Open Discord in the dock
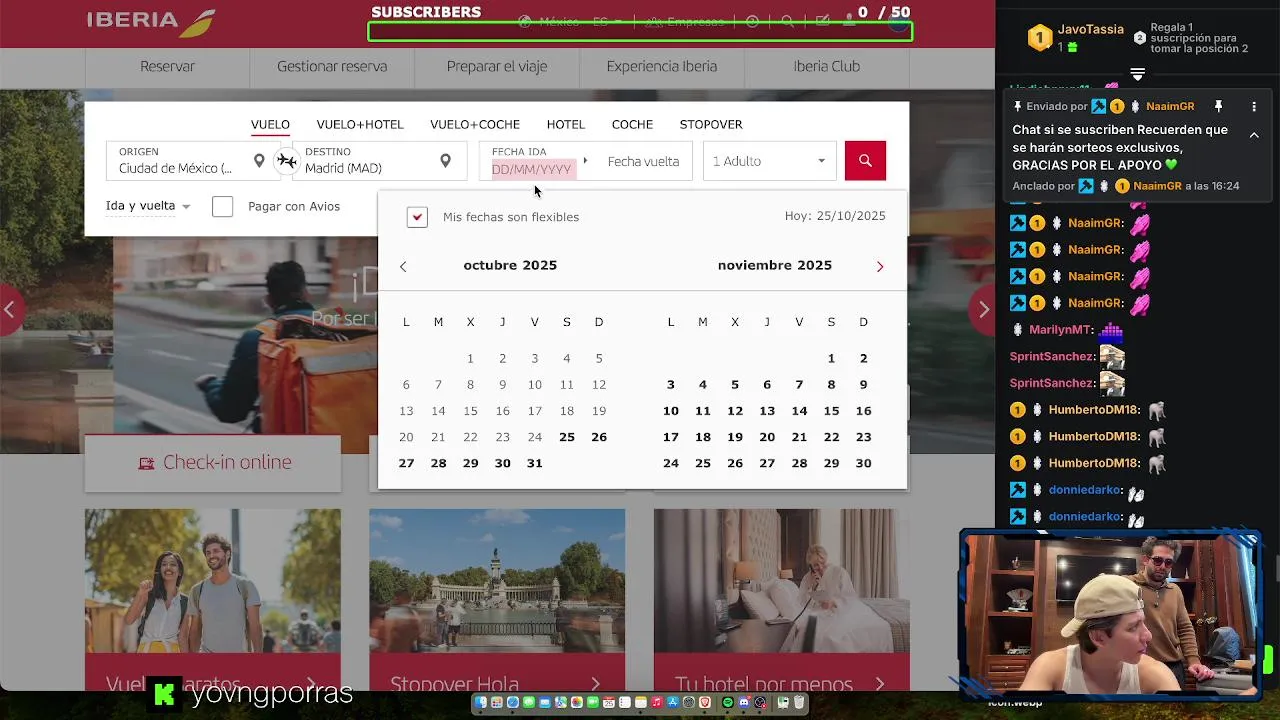Screen dimensions: 1280x720 coord(744,703)
